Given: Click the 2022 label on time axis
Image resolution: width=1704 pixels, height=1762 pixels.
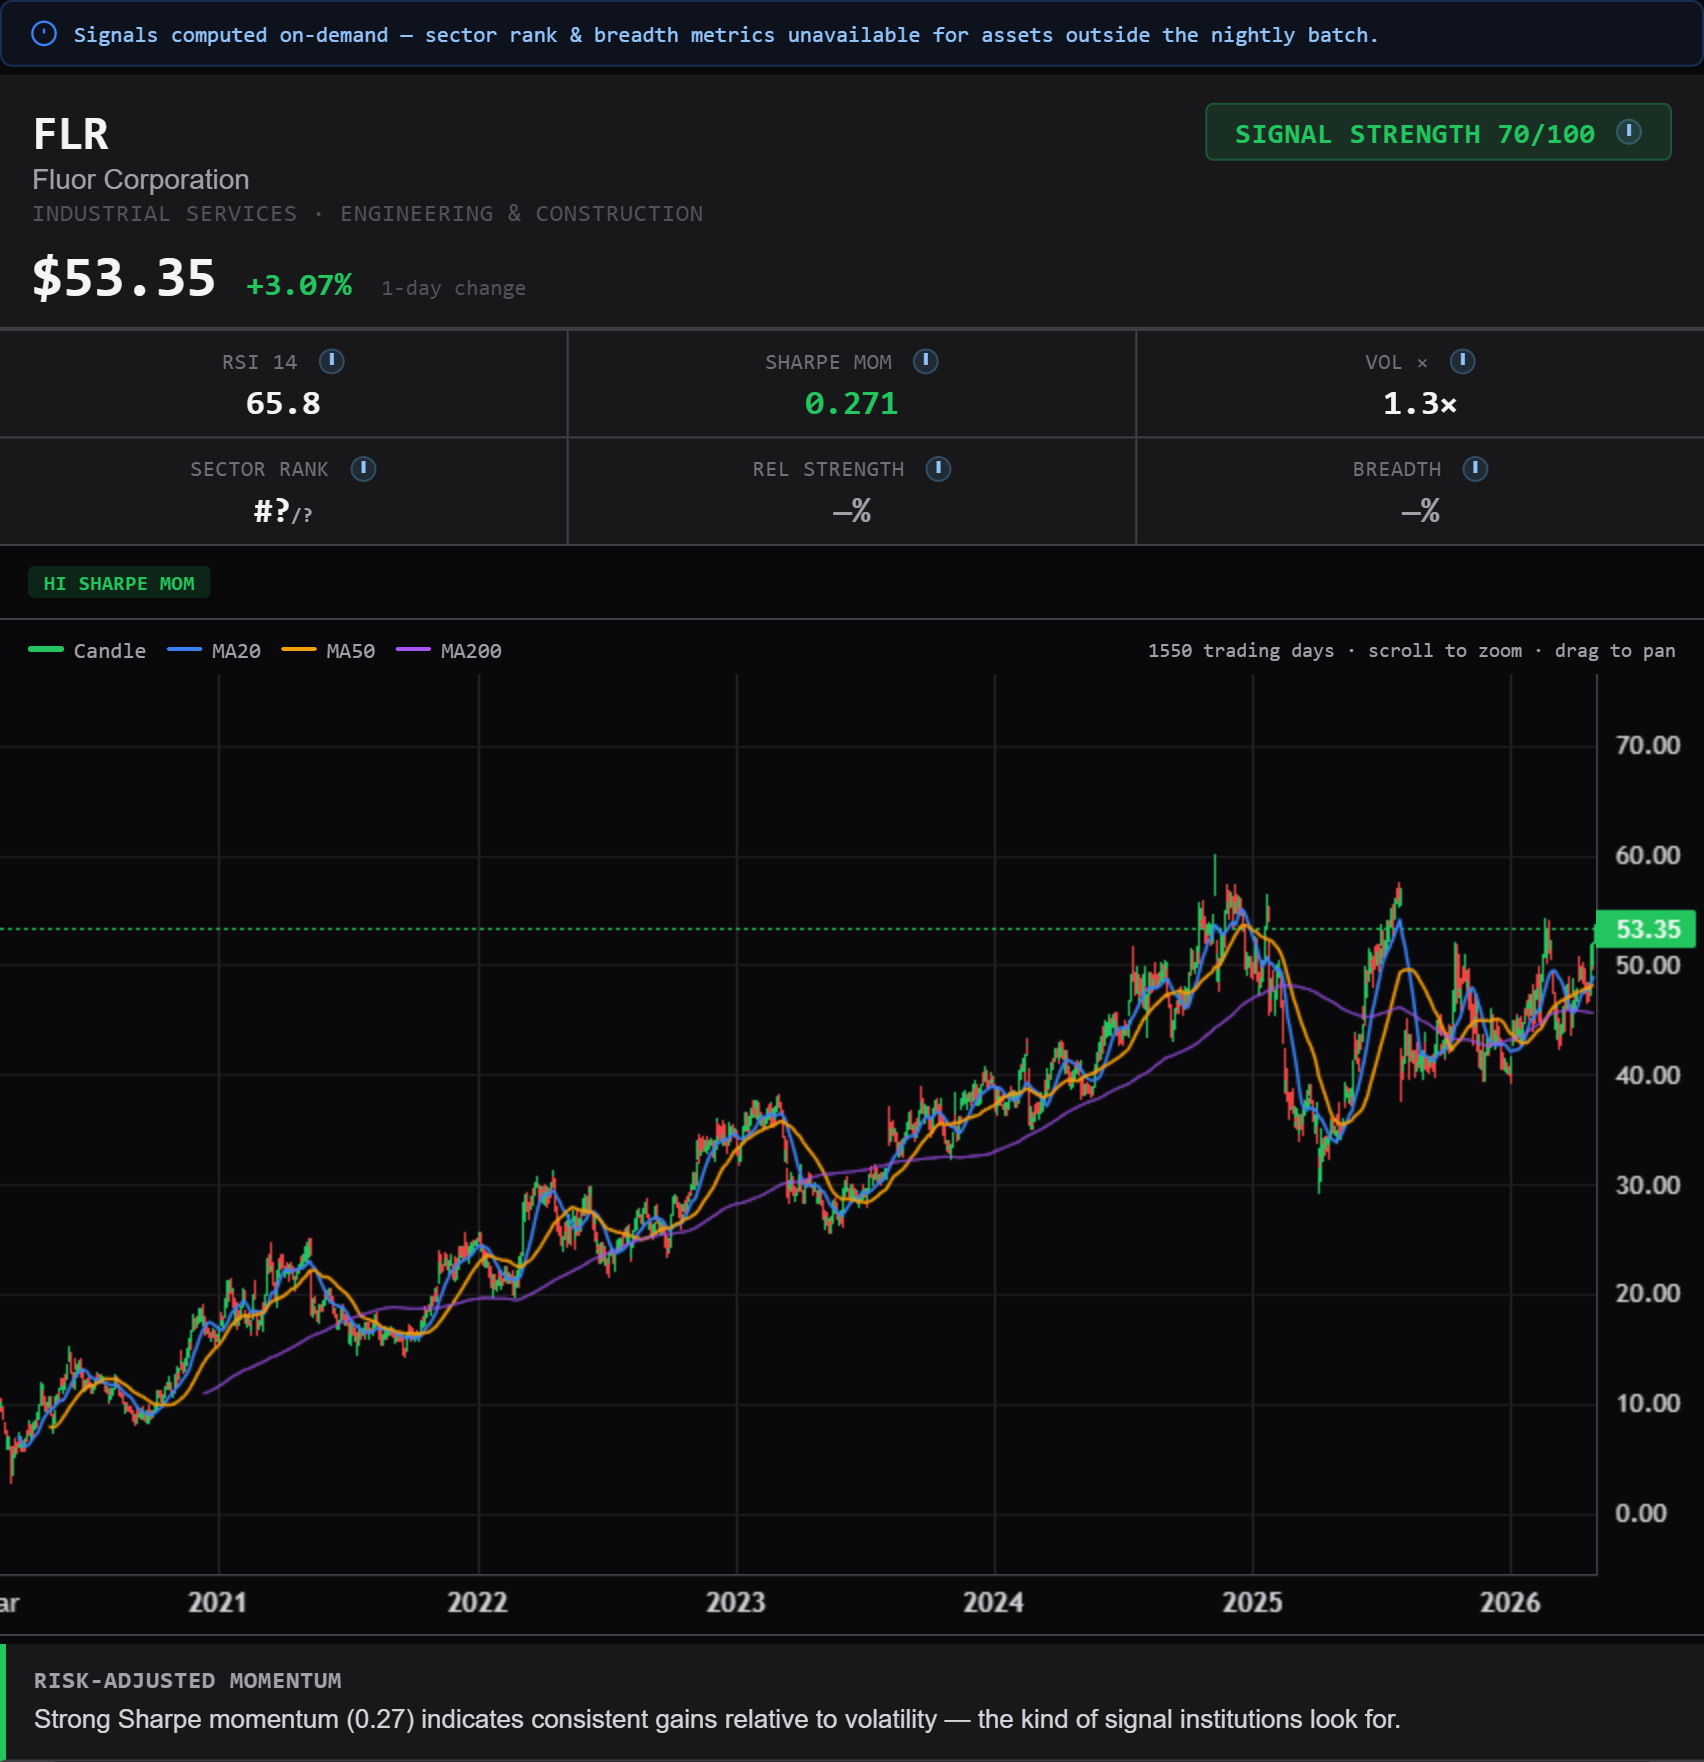Looking at the screenshot, I should point(477,1602).
